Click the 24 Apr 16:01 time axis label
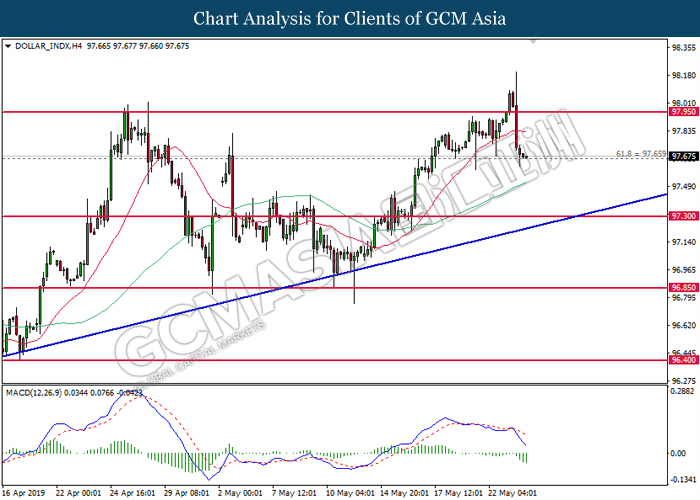The height and width of the screenshot is (500, 700). (131, 492)
